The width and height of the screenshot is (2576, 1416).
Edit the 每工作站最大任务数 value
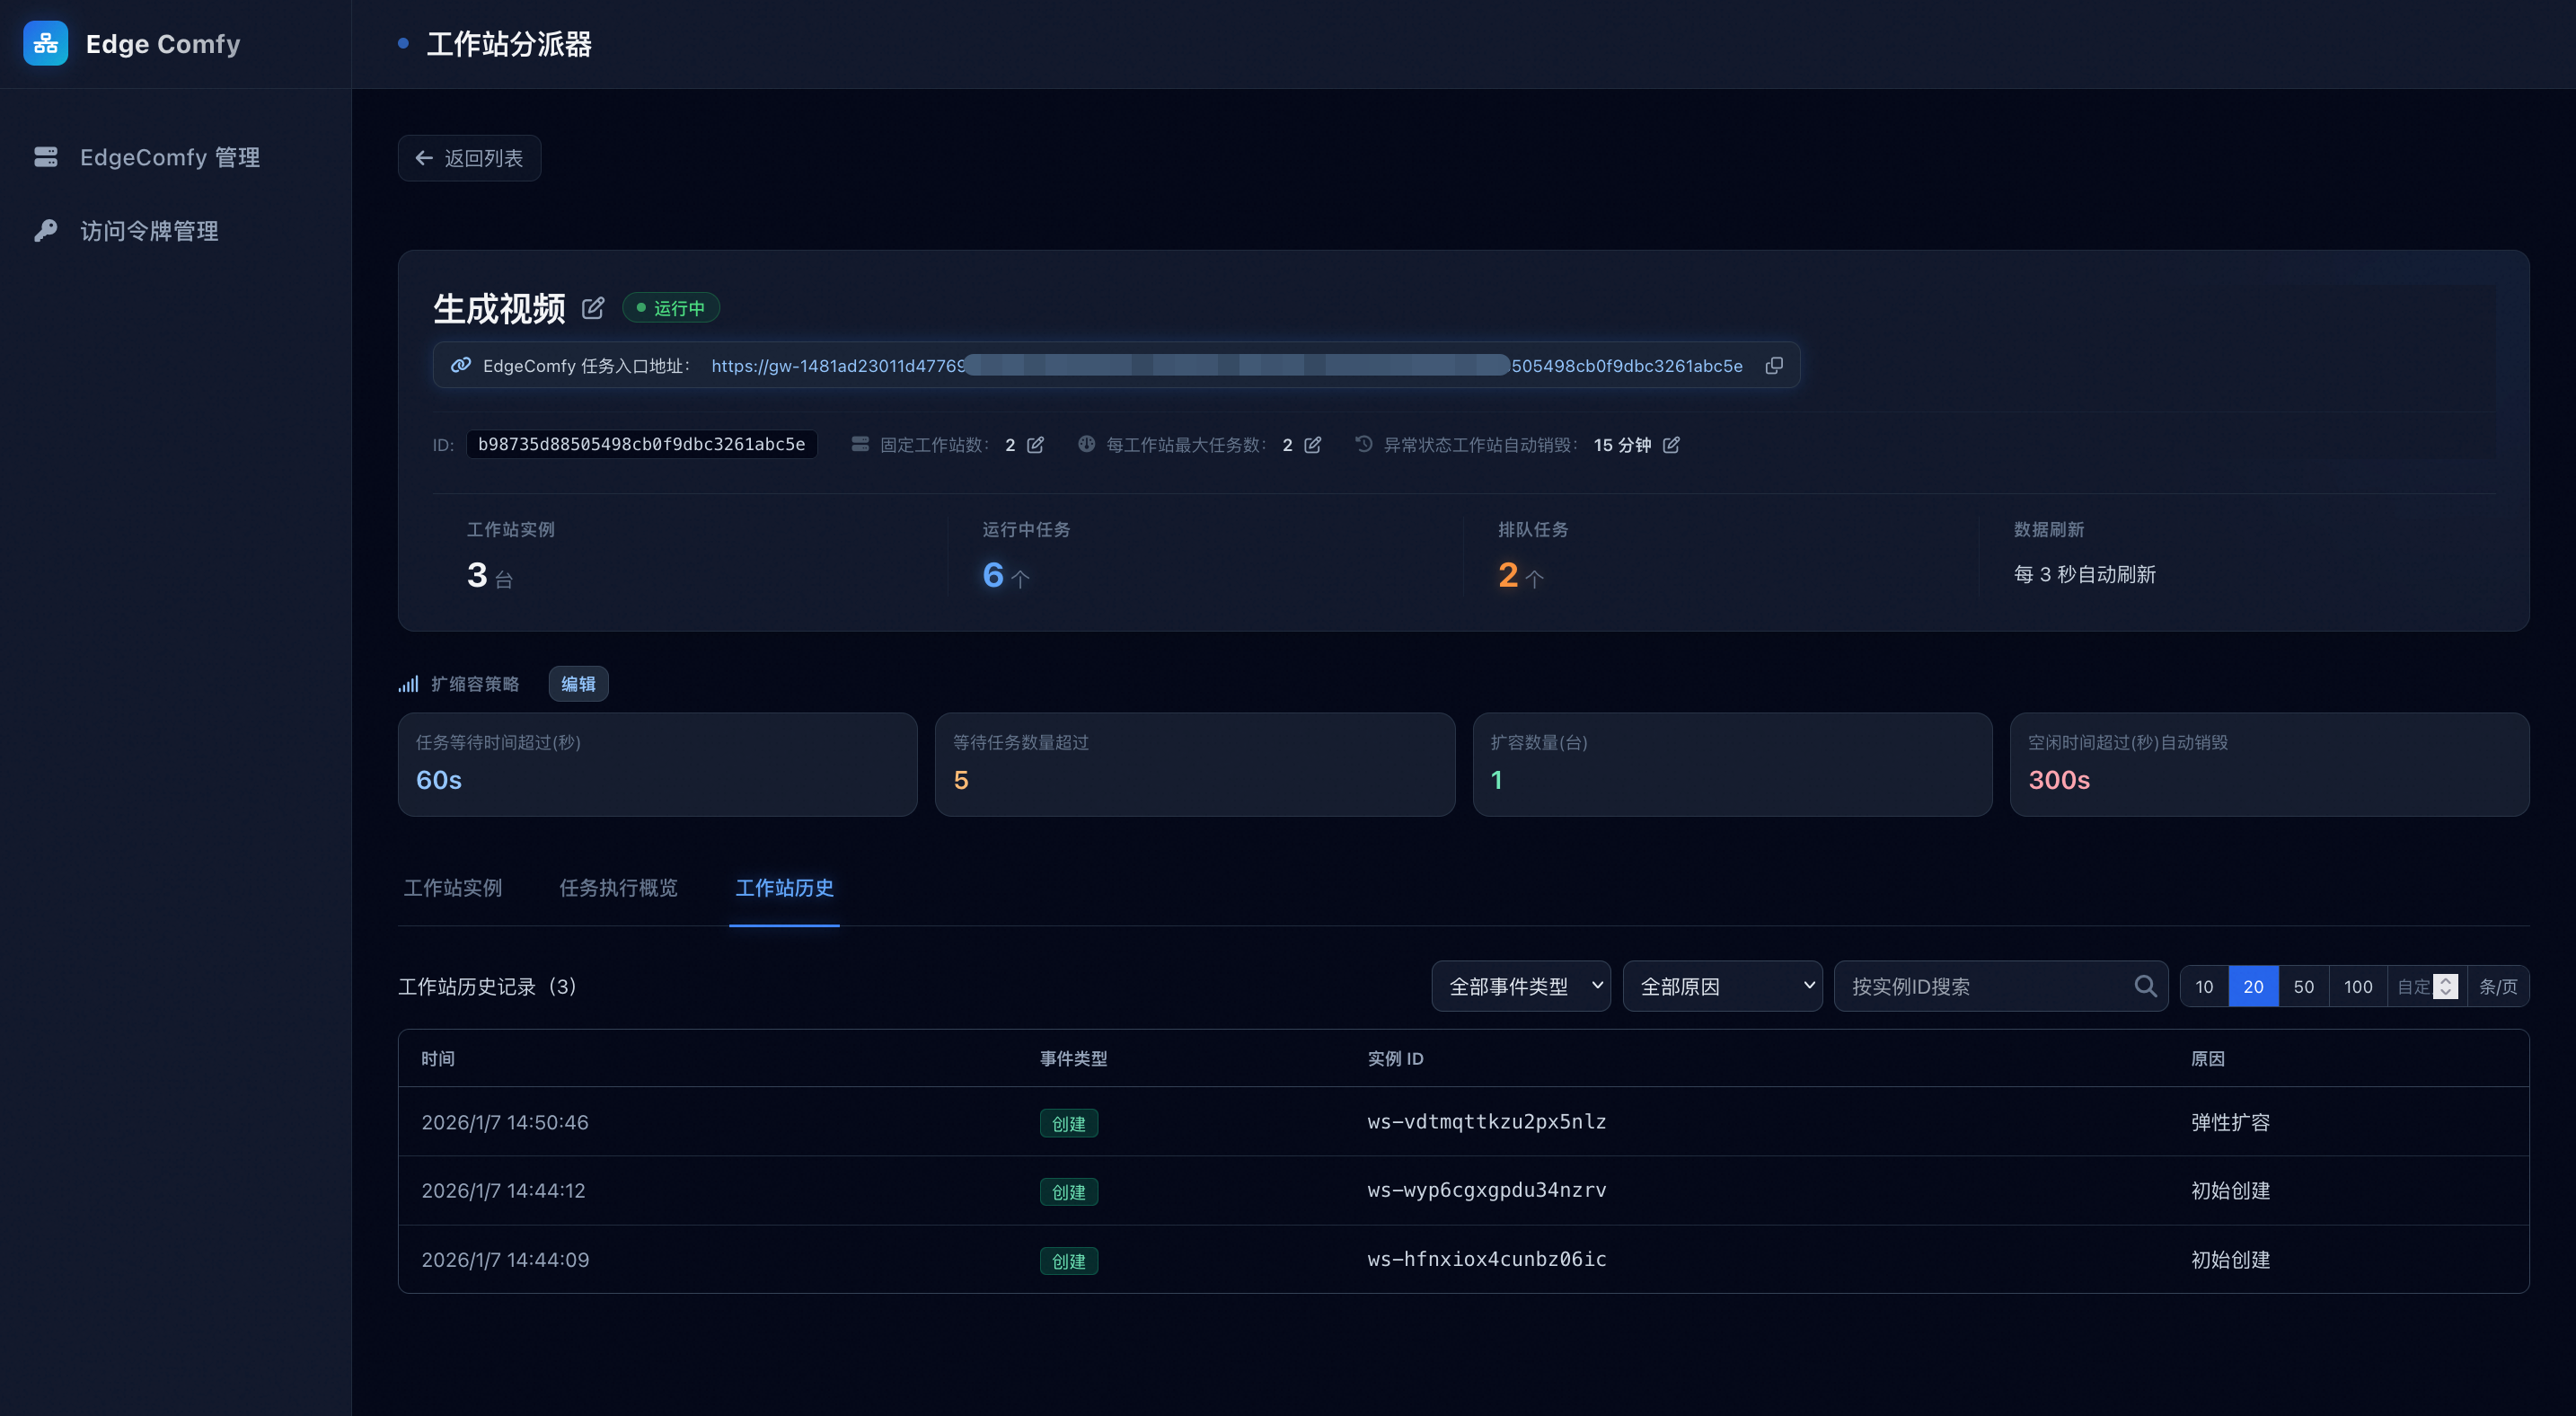coord(1313,445)
